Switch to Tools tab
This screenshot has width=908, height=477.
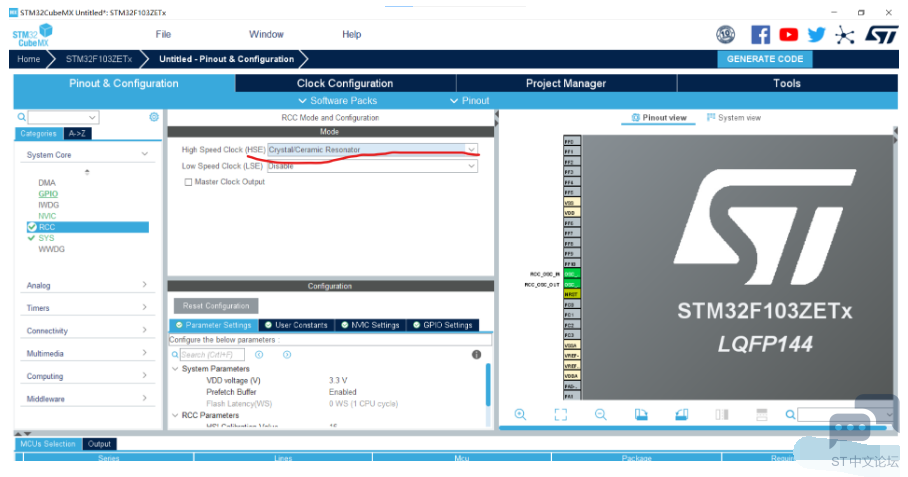[787, 83]
